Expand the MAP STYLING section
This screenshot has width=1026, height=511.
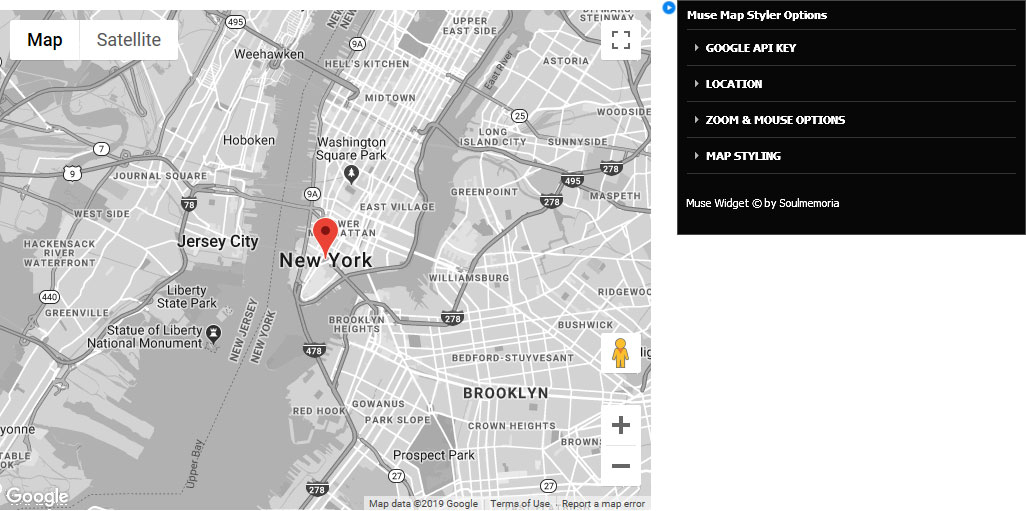851,156
